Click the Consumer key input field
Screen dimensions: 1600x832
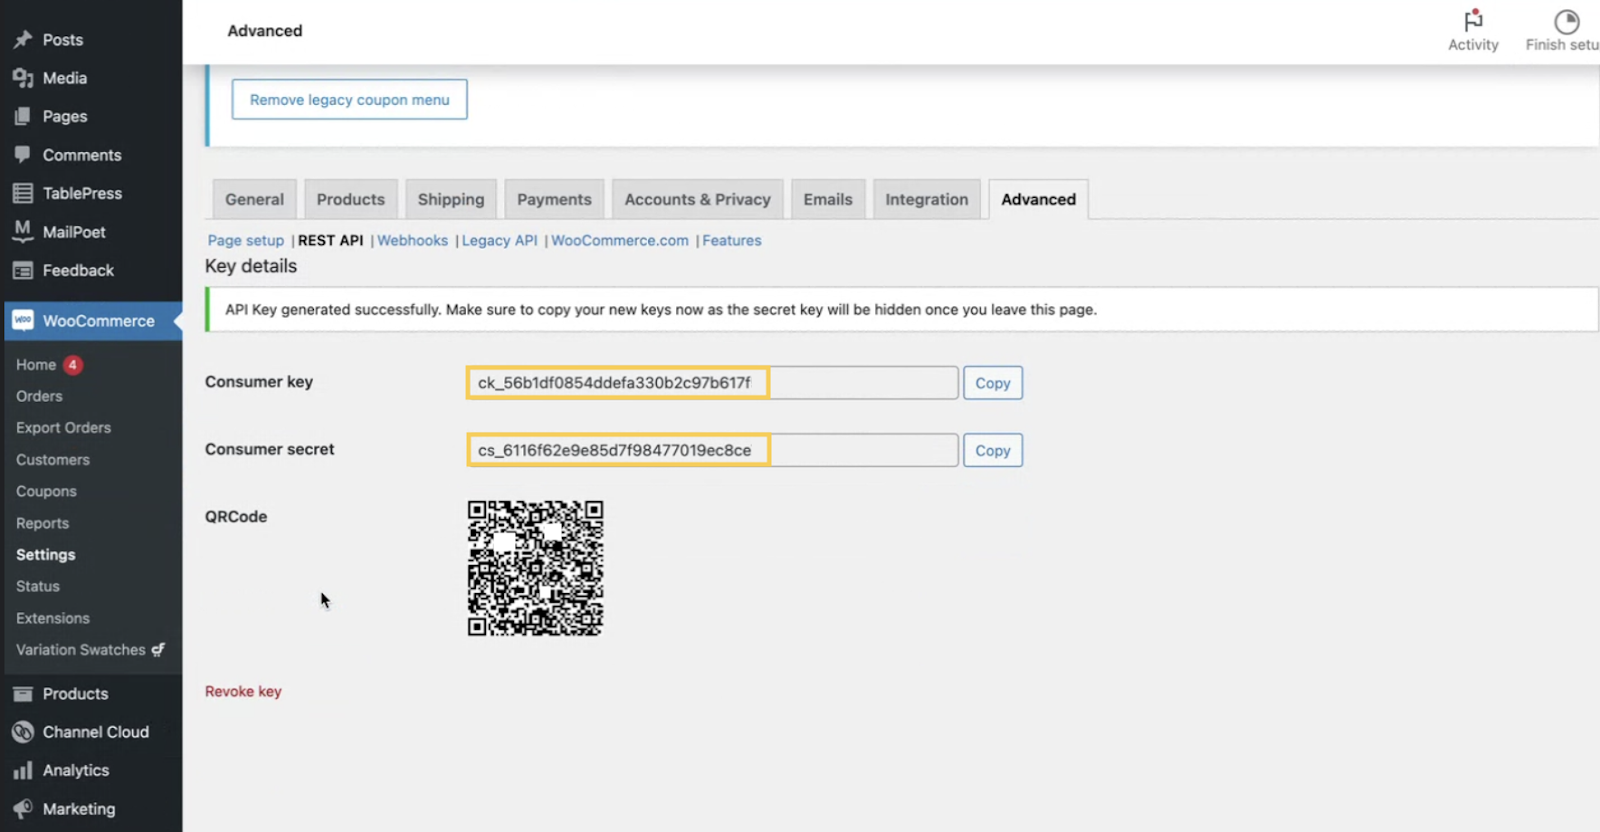(713, 383)
